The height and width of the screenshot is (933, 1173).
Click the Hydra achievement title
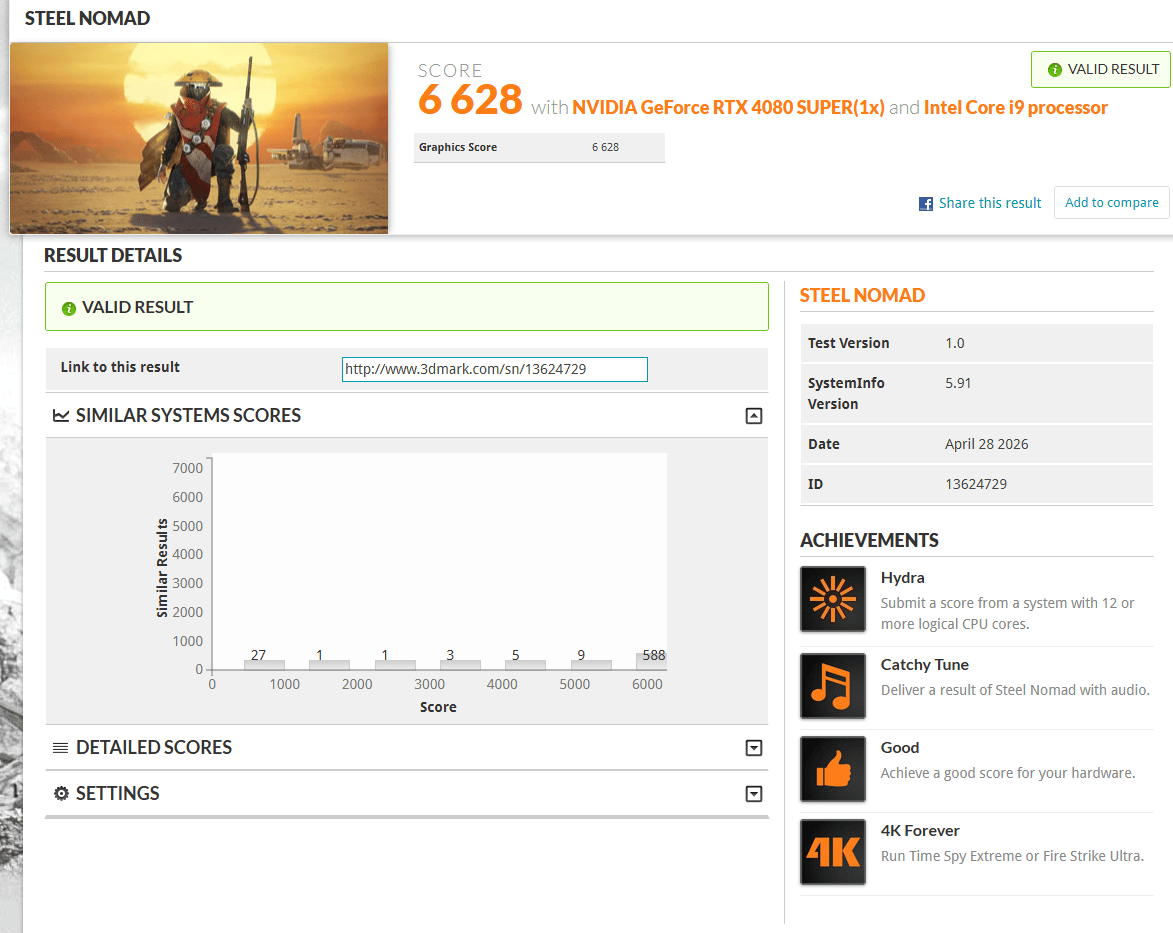[902, 578]
